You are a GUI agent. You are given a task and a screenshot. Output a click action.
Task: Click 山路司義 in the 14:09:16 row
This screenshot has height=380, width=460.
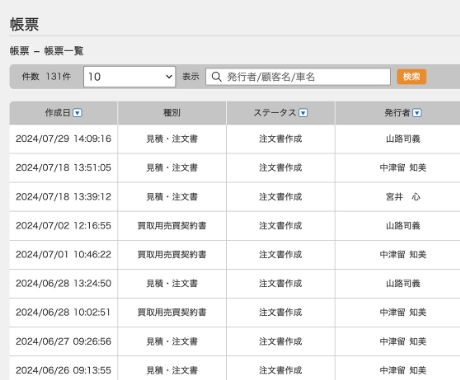403,139
